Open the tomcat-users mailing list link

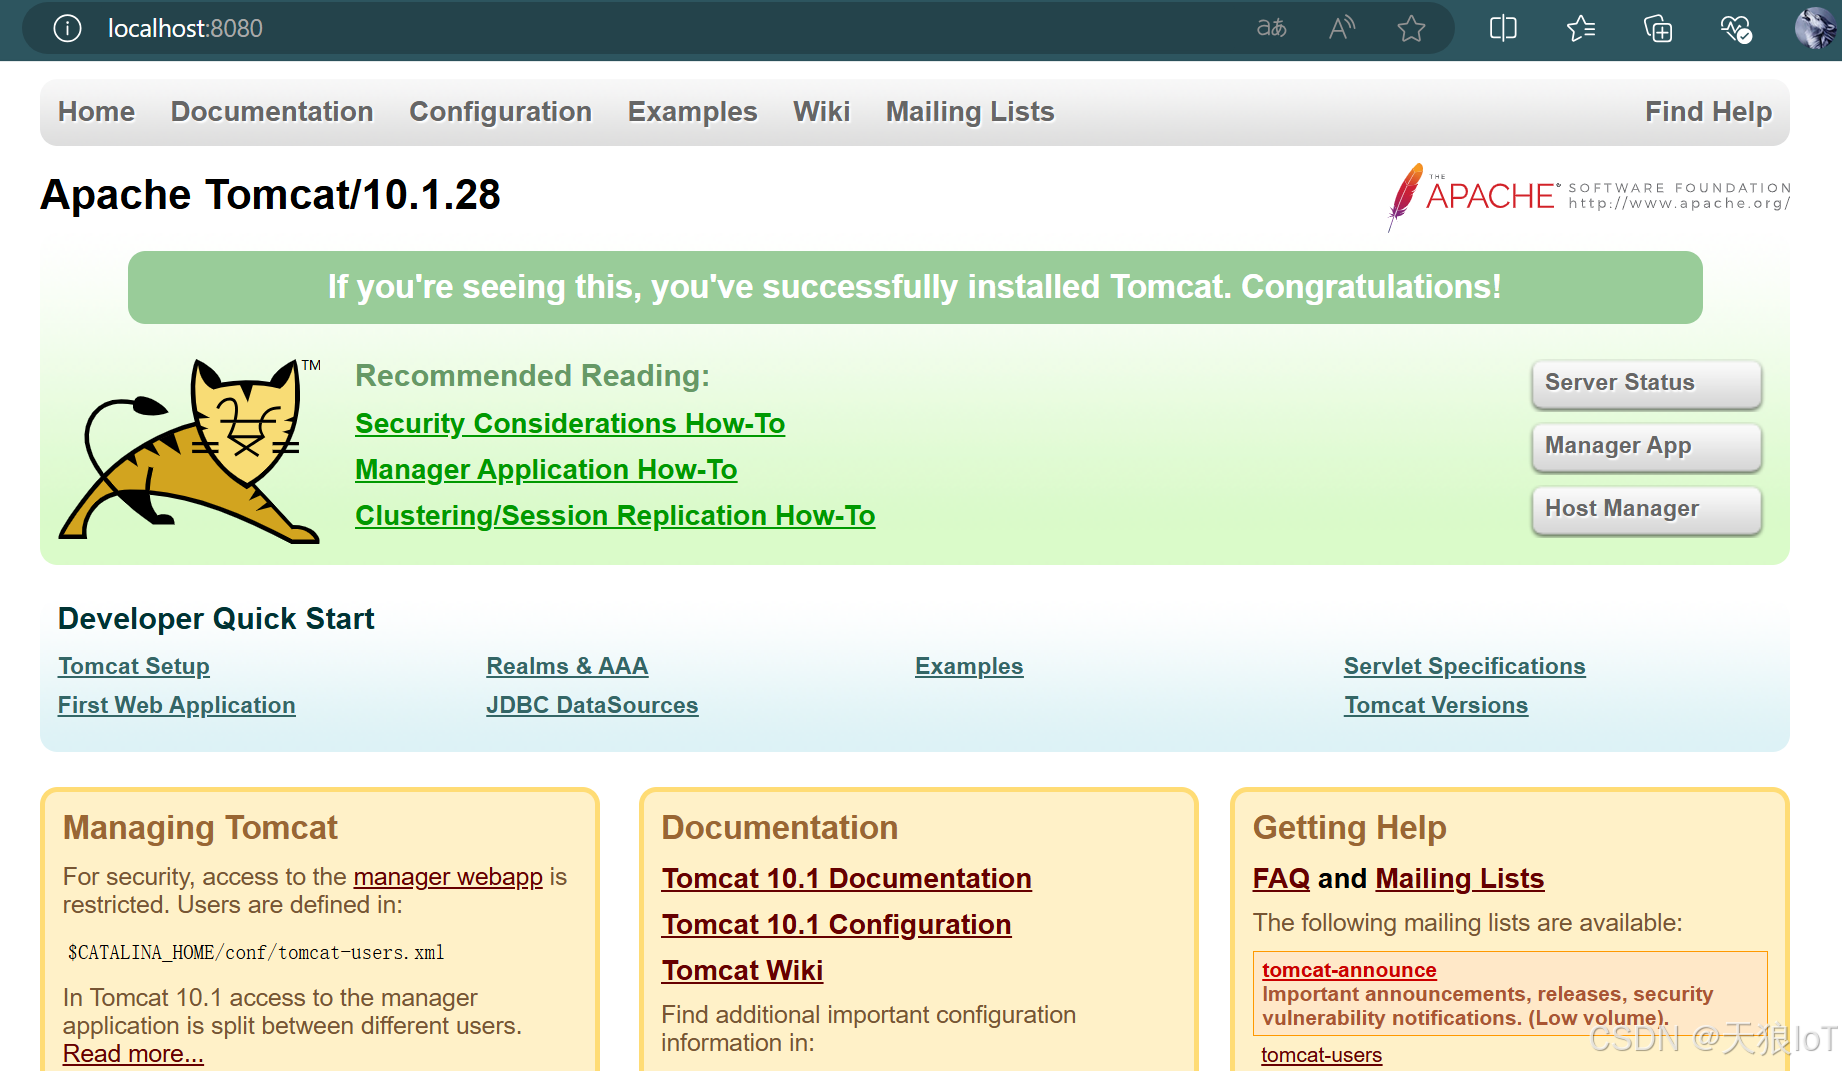click(x=1321, y=1055)
